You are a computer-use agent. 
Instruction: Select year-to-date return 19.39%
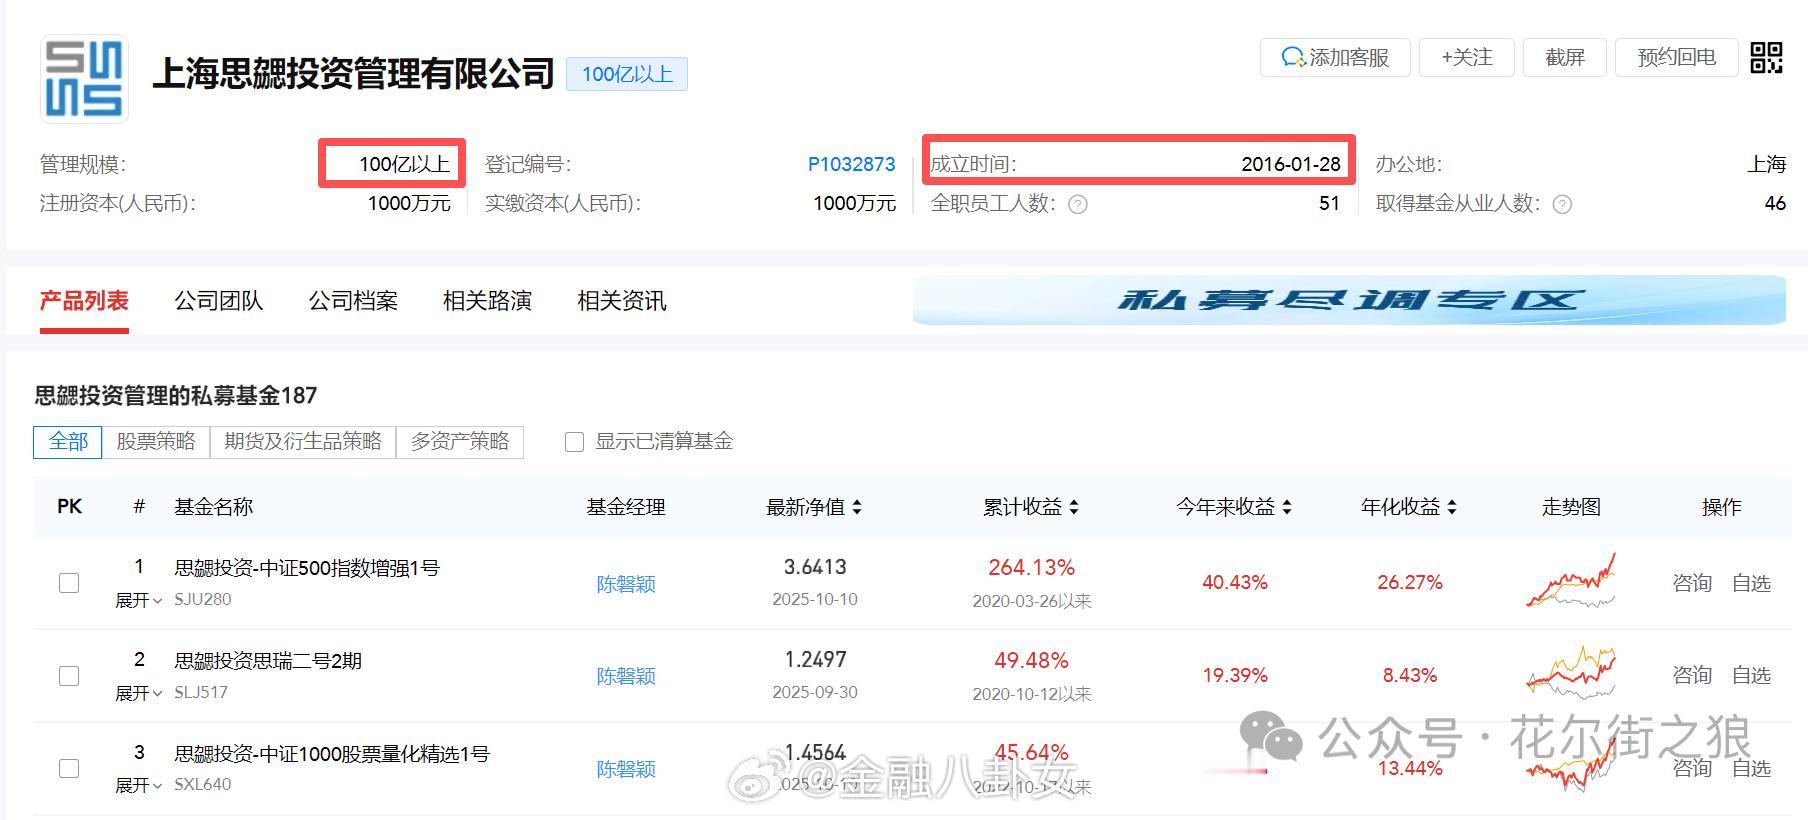[x=1235, y=675]
